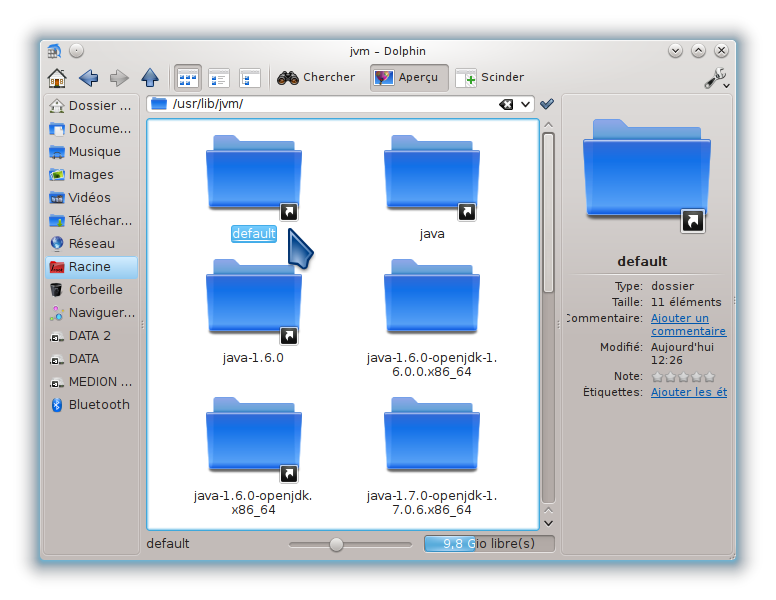Screen dimensions: 776x600
Task: Click the free space 9,8 Gio bar
Action: point(489,544)
